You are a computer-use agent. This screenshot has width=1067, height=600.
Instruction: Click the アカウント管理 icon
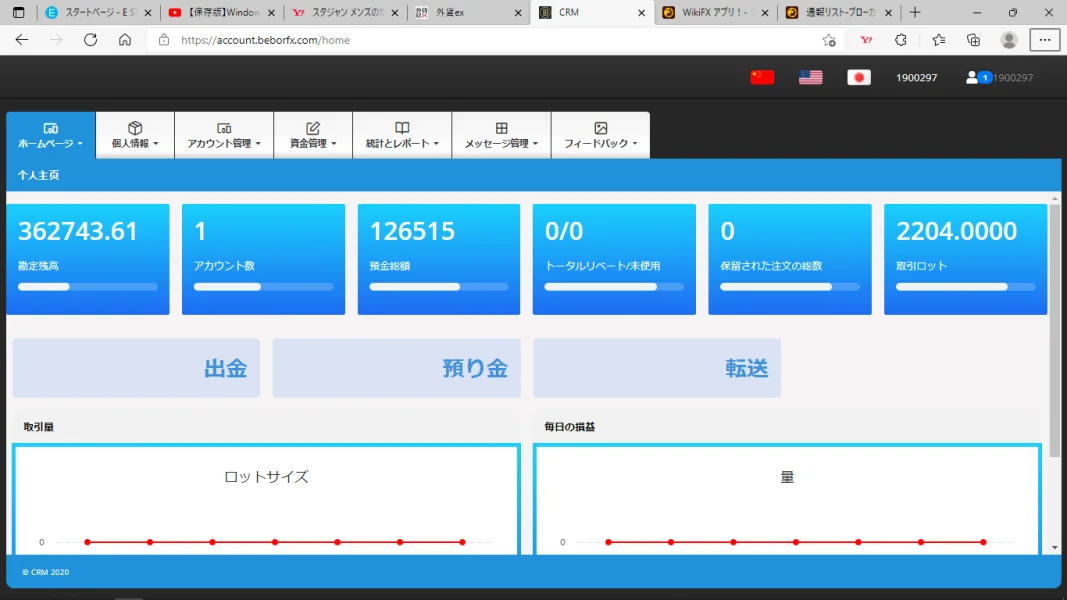point(223,127)
